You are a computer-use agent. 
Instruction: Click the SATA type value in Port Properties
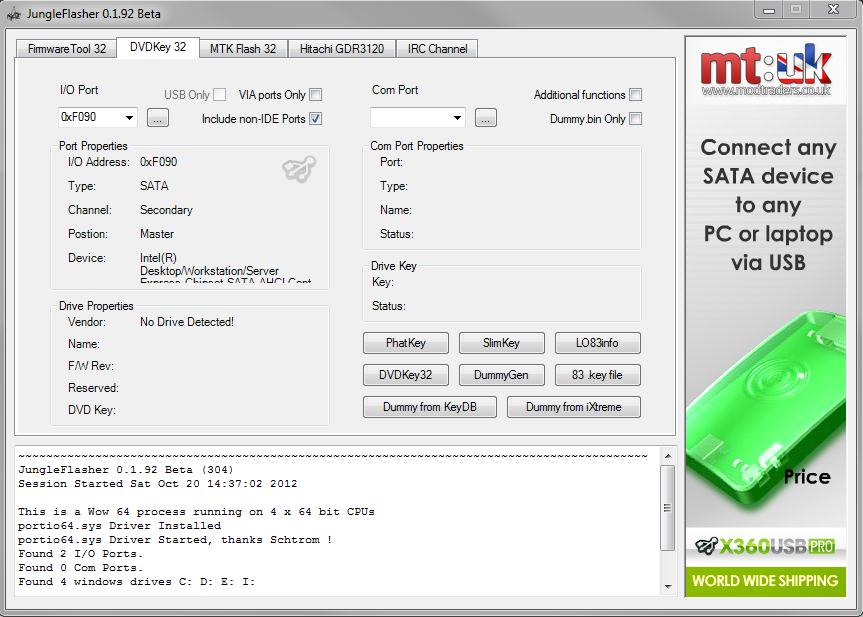[154, 186]
